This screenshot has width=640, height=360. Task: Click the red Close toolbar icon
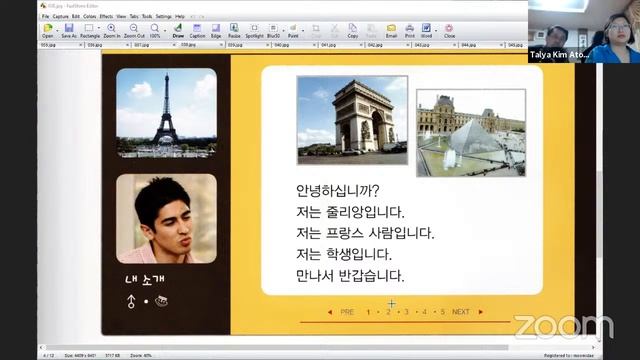[449, 28]
